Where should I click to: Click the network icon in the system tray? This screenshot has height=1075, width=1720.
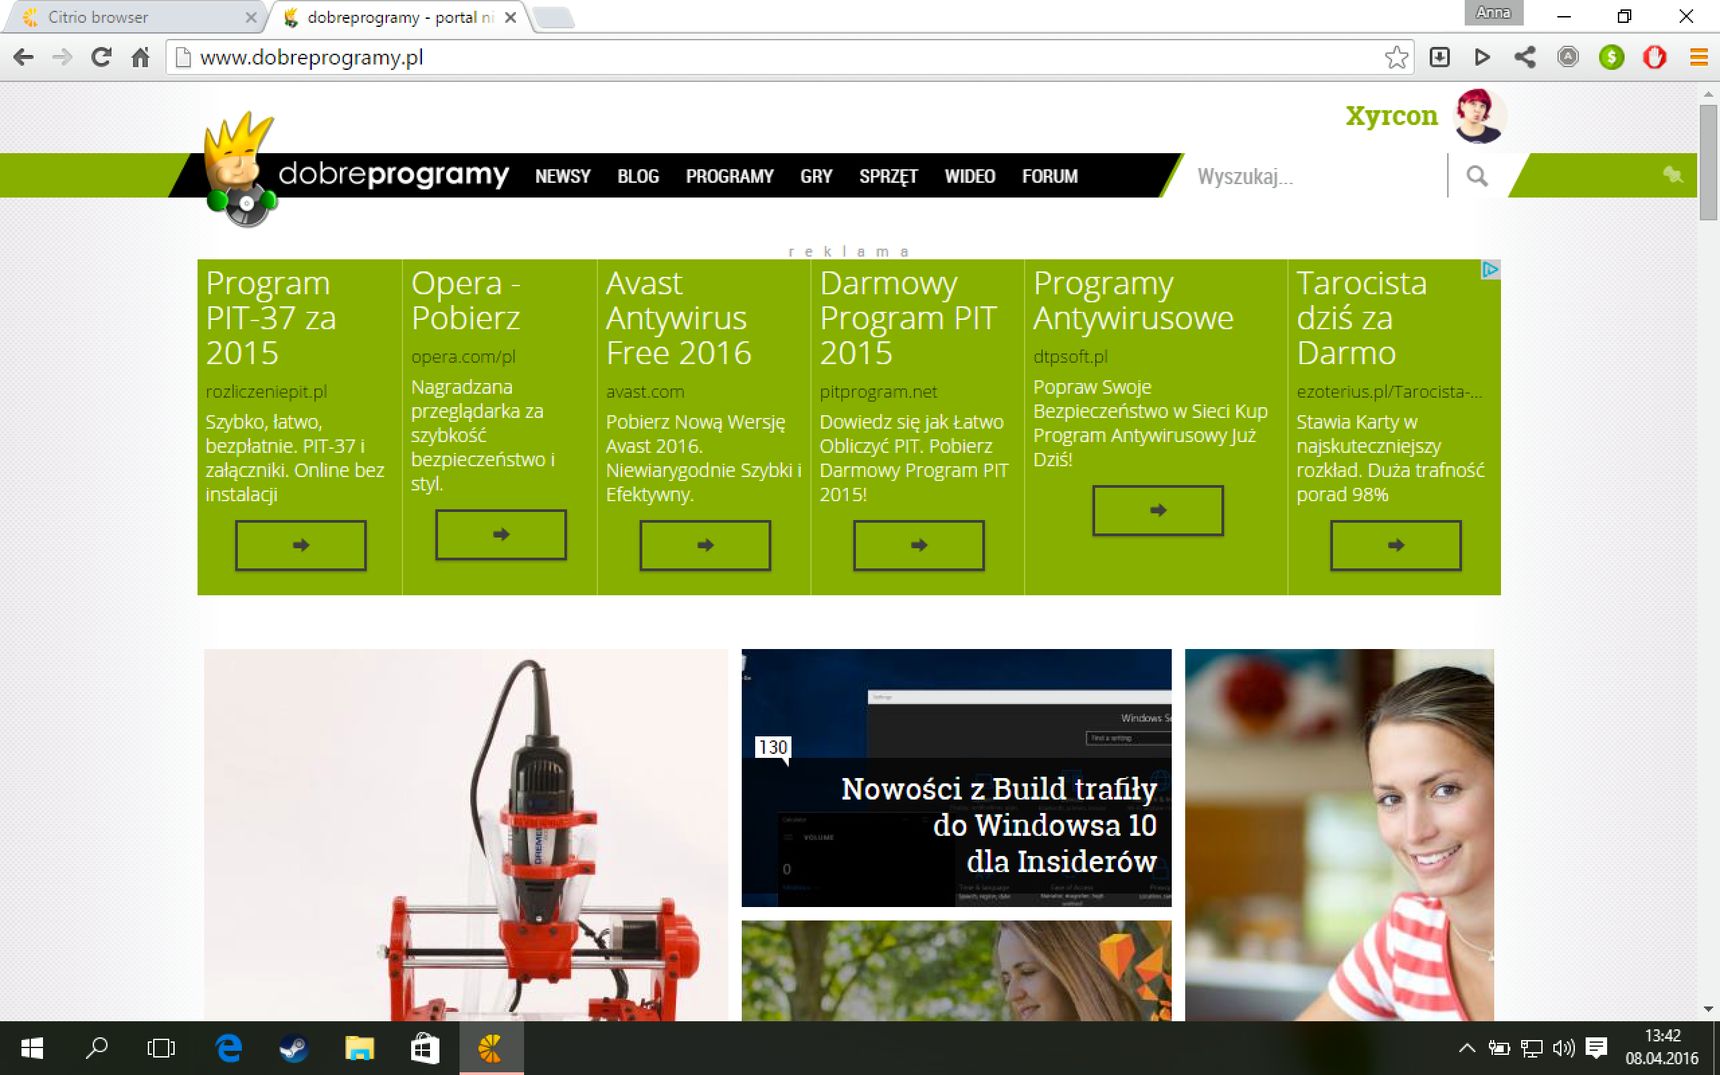tap(1531, 1048)
